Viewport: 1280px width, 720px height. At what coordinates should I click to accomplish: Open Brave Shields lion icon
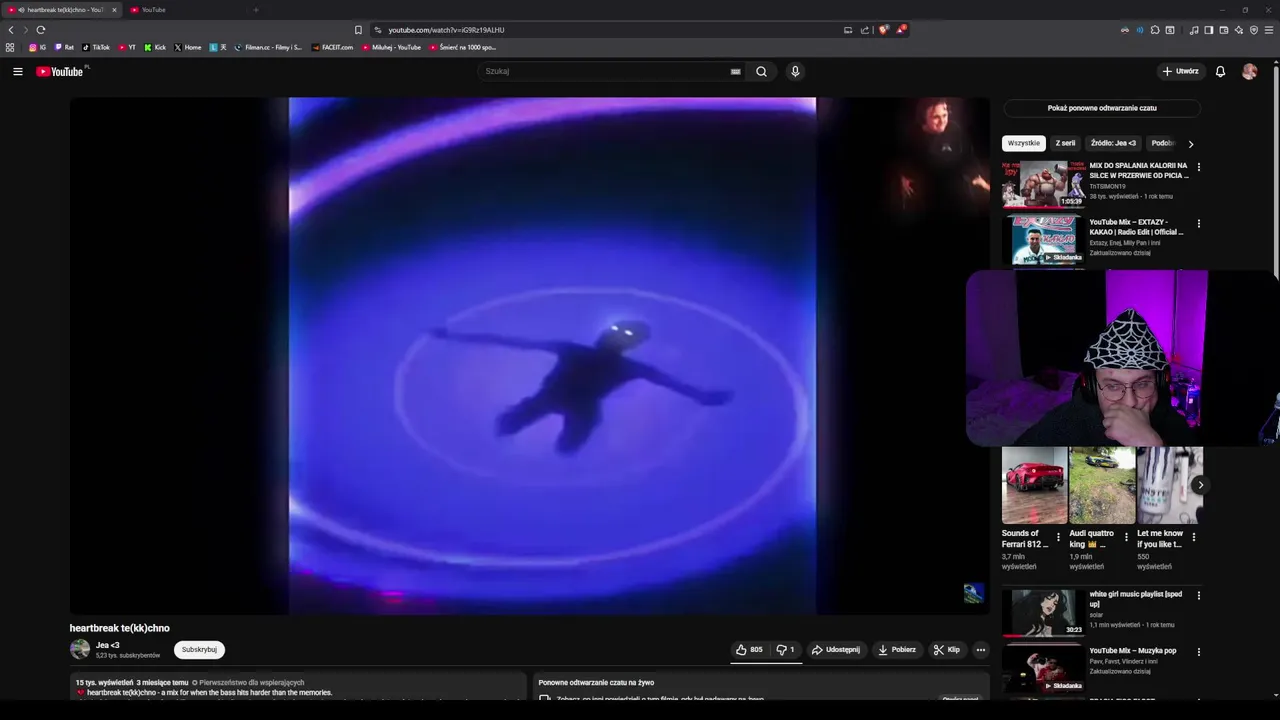(883, 30)
